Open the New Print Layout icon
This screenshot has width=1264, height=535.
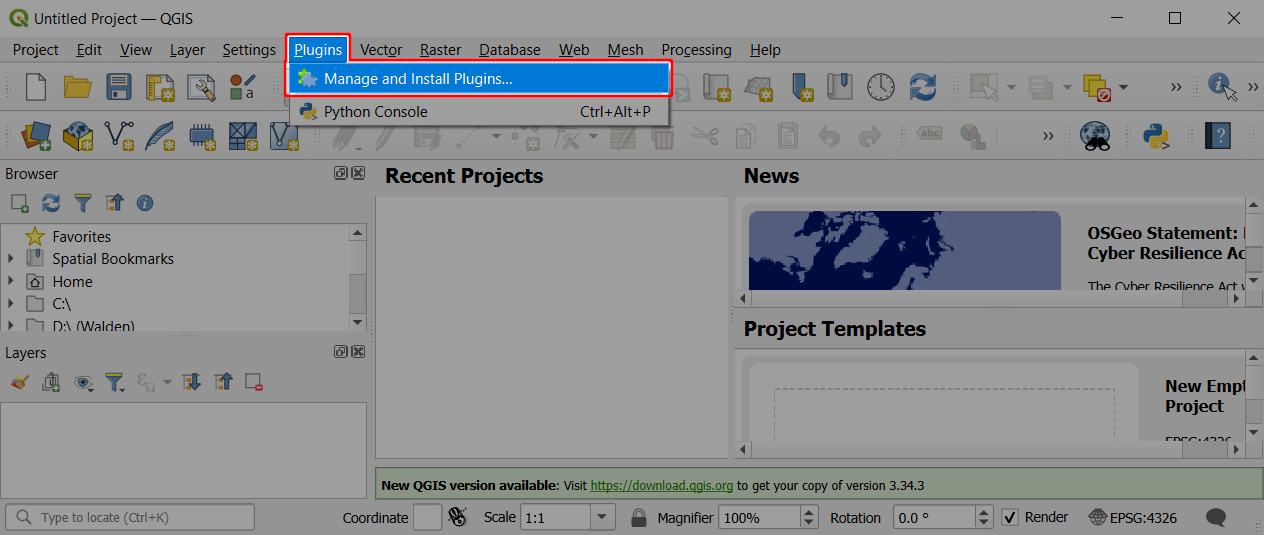[160, 88]
